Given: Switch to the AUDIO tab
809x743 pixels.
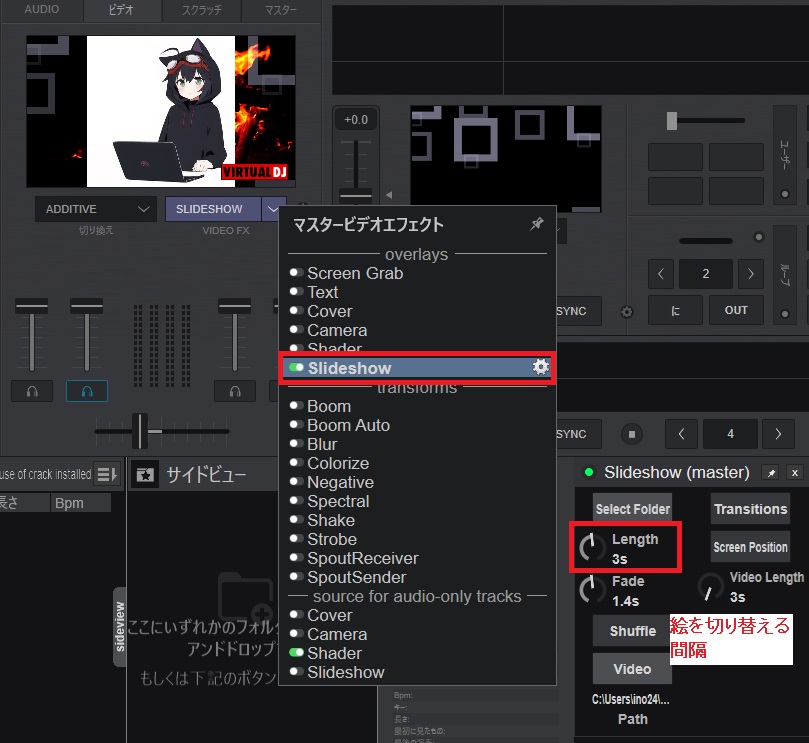Looking at the screenshot, I should pos(42,10).
